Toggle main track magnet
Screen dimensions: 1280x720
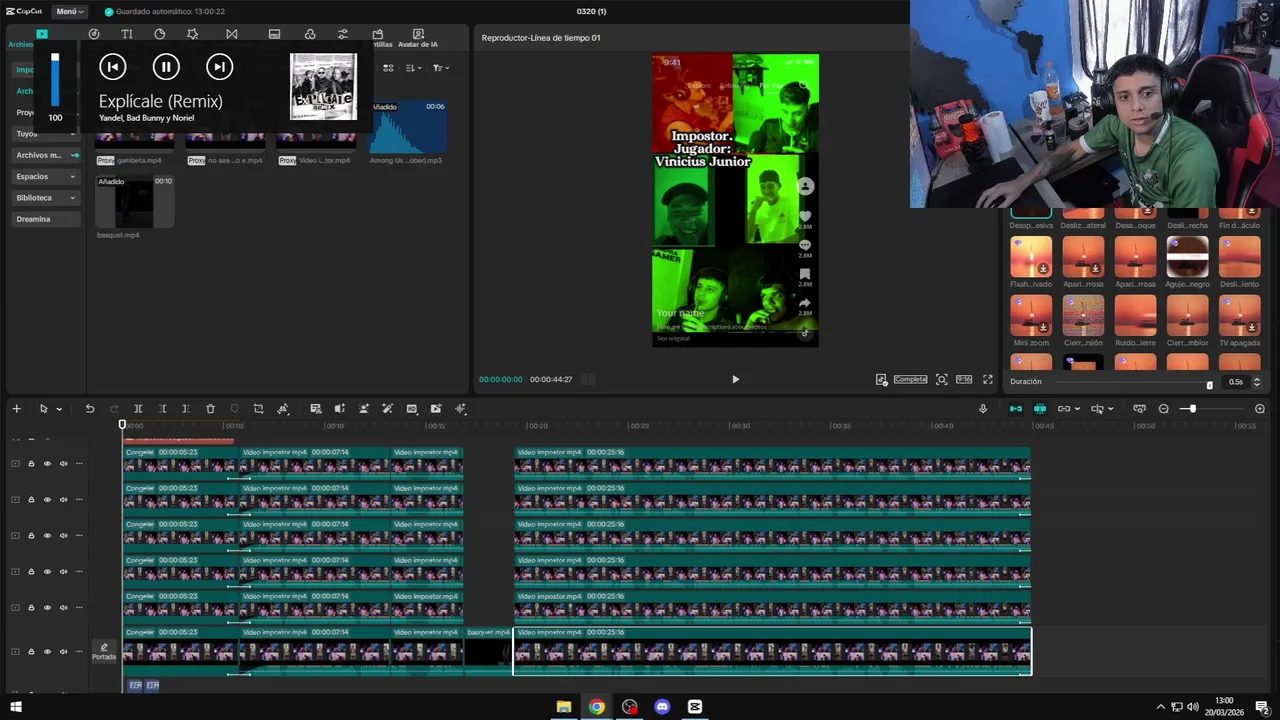1016,409
